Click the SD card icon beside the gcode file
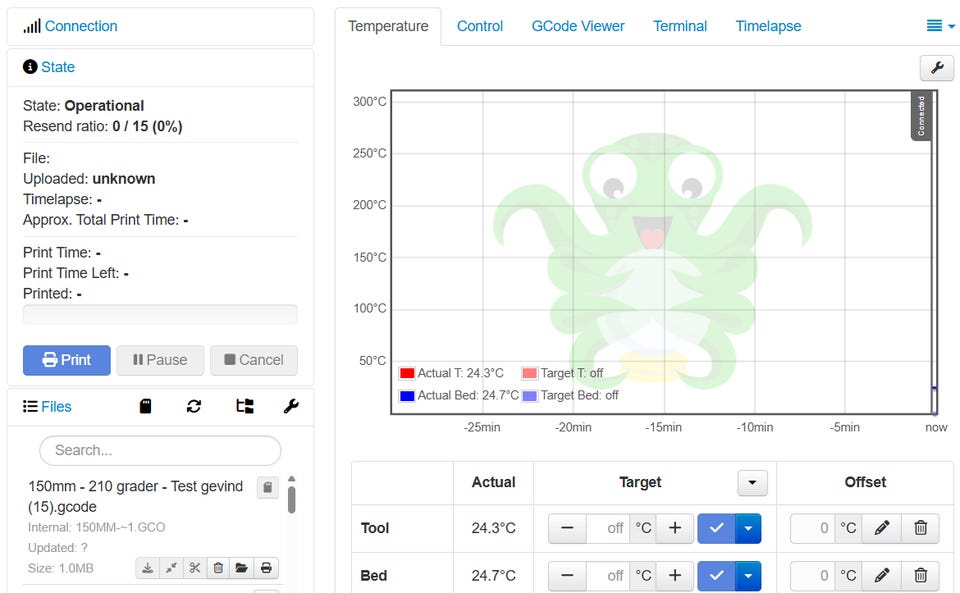 (268, 488)
